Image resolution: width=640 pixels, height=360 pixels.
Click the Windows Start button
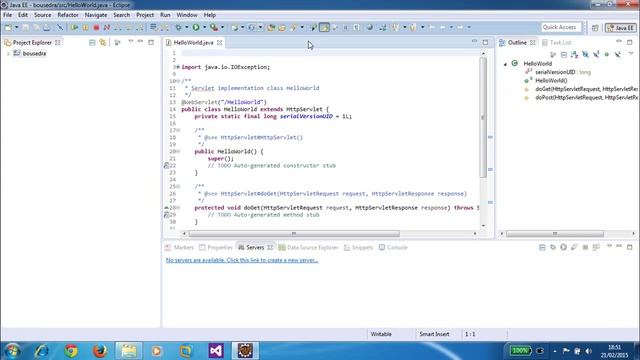point(12,351)
